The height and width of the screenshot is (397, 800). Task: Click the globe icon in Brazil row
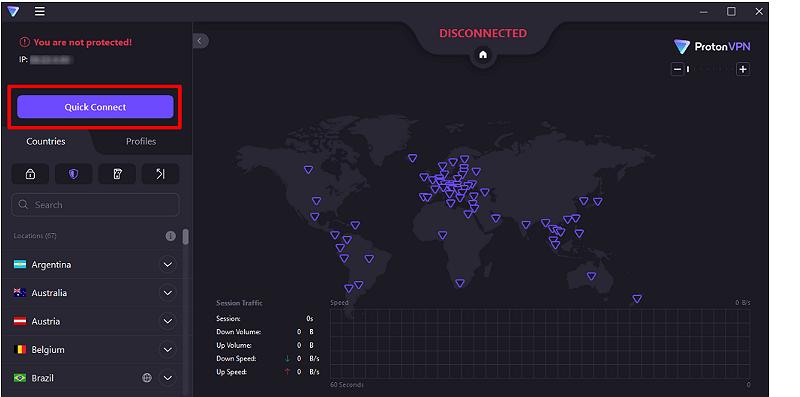point(147,378)
